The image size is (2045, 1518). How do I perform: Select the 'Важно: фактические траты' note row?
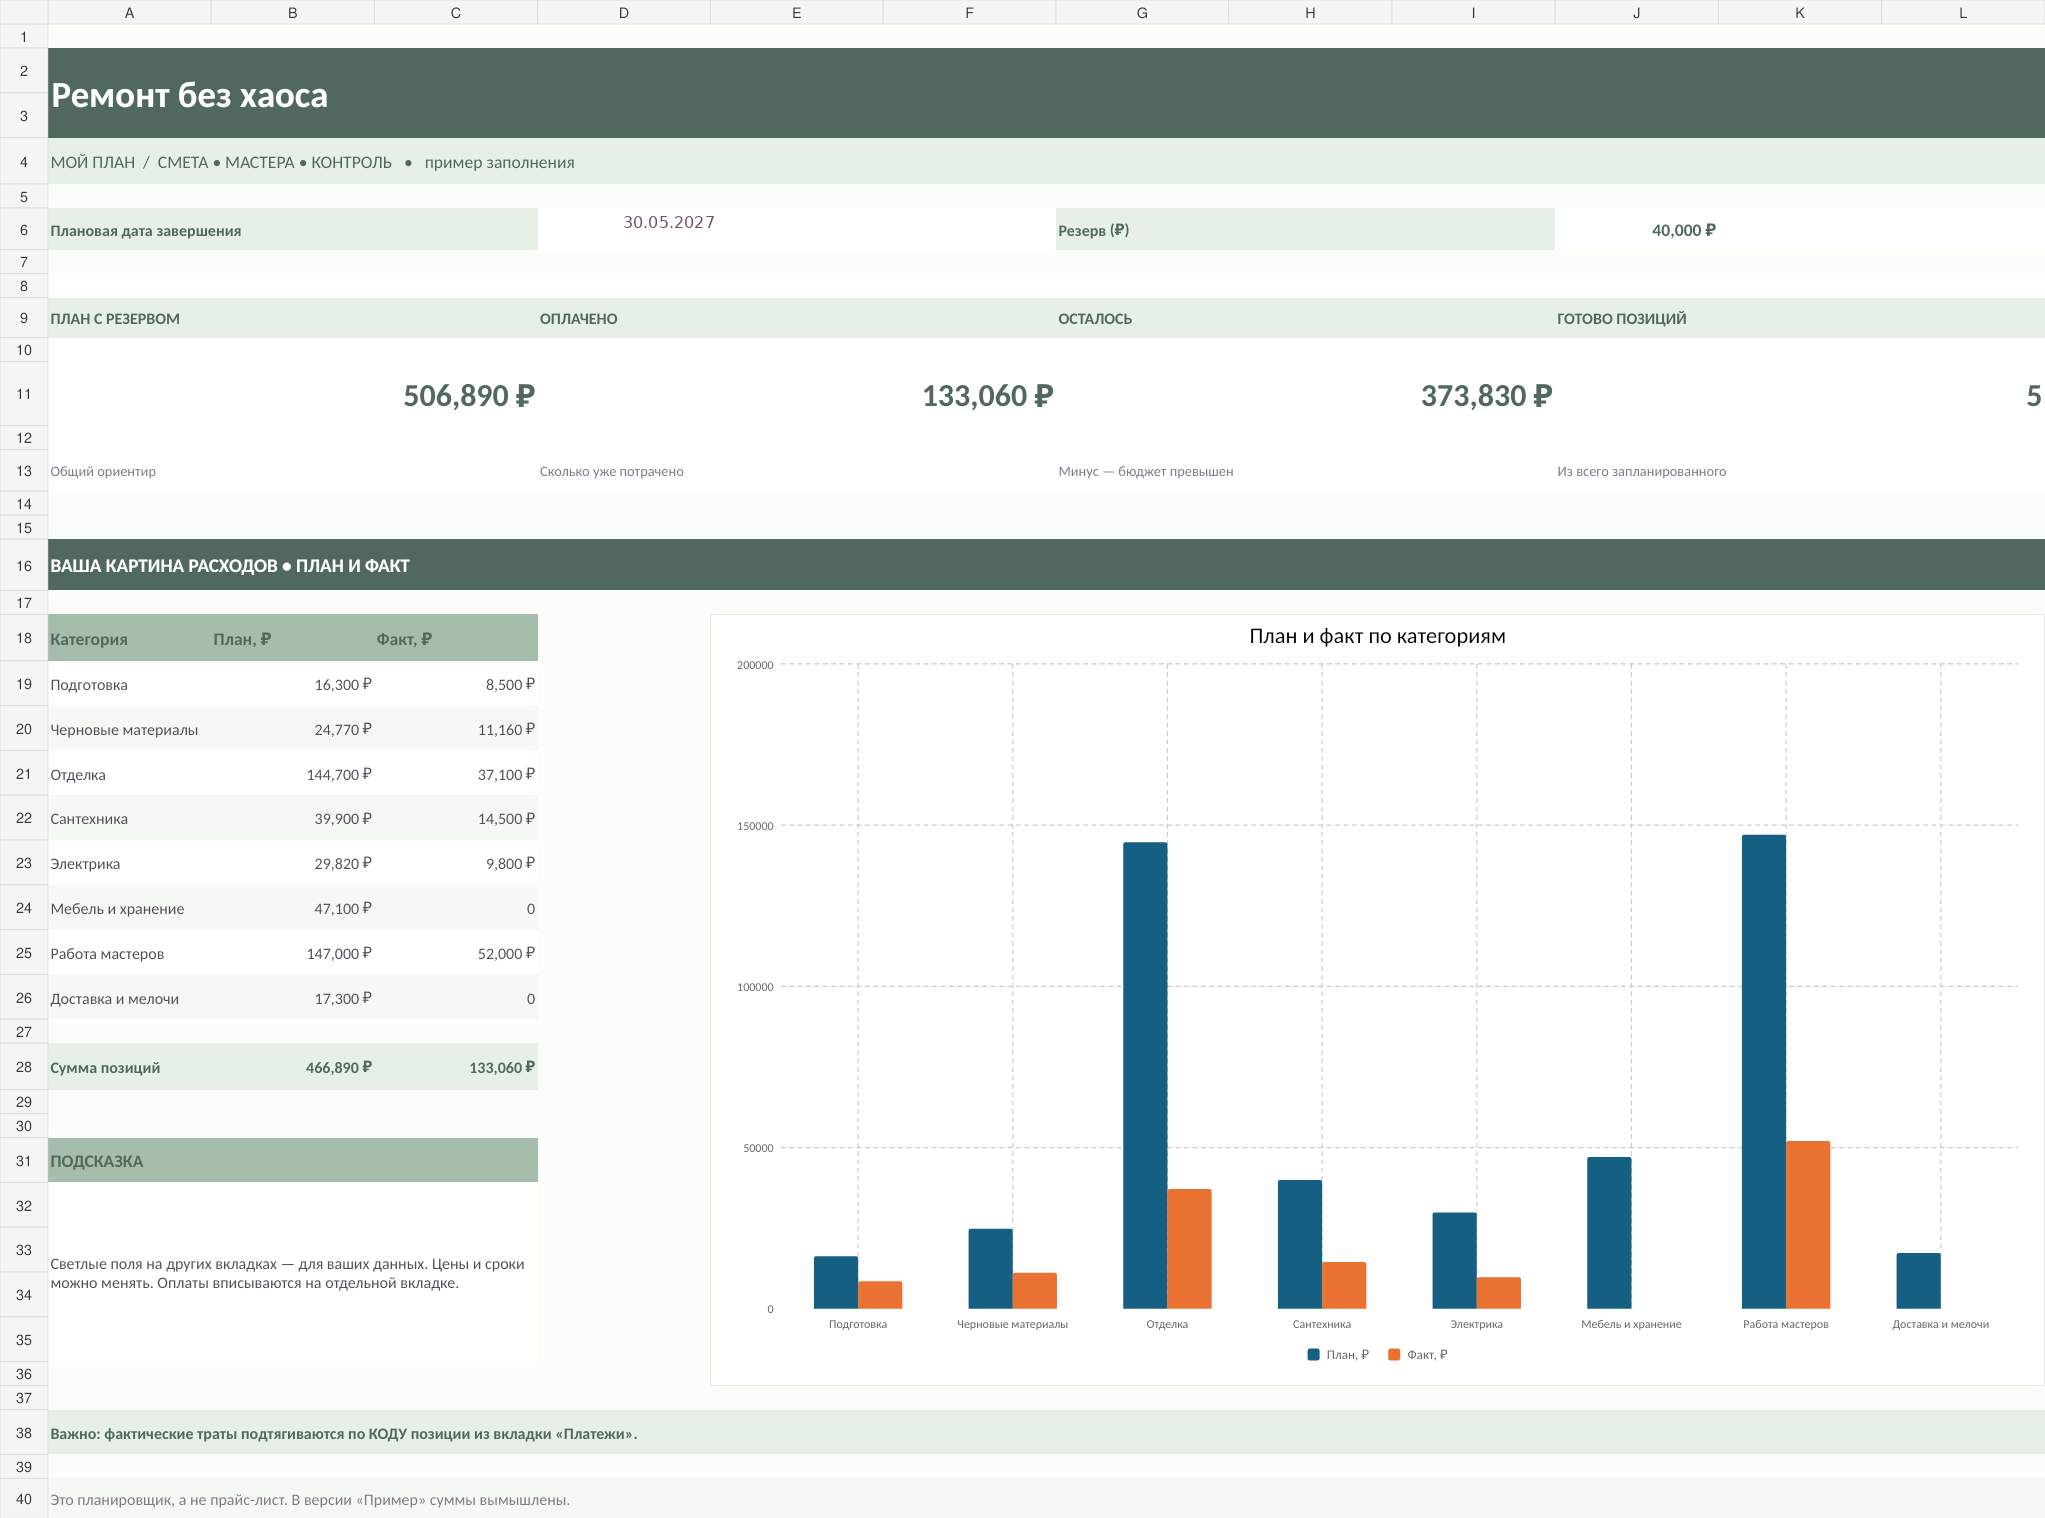(1046, 1433)
